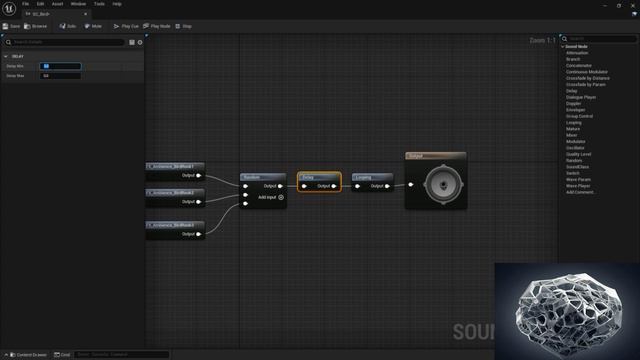This screenshot has width=640, height=360.
Task: Open the Asset menu
Action: 57,4
